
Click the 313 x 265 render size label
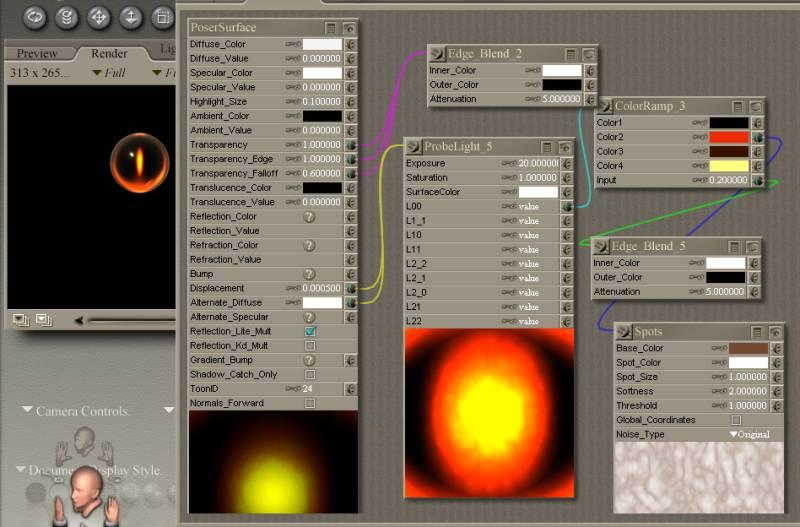click(43, 73)
